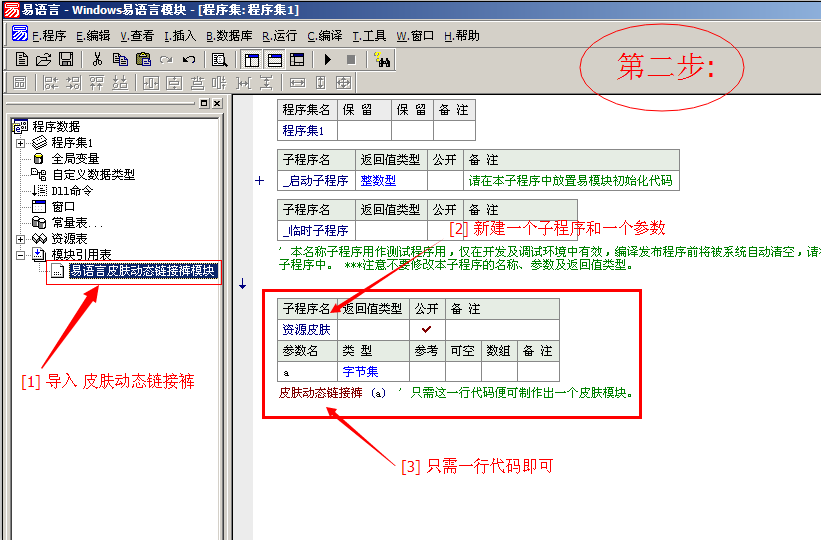
Task: Toggle 可空 cell for parameter a
Action: [463, 372]
